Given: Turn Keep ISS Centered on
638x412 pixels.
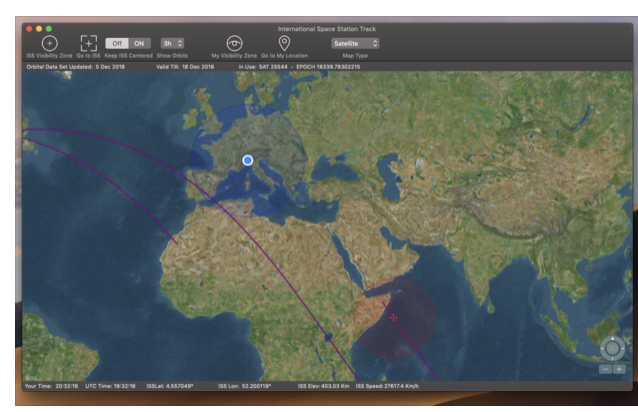Looking at the screenshot, I should (x=139, y=43).
